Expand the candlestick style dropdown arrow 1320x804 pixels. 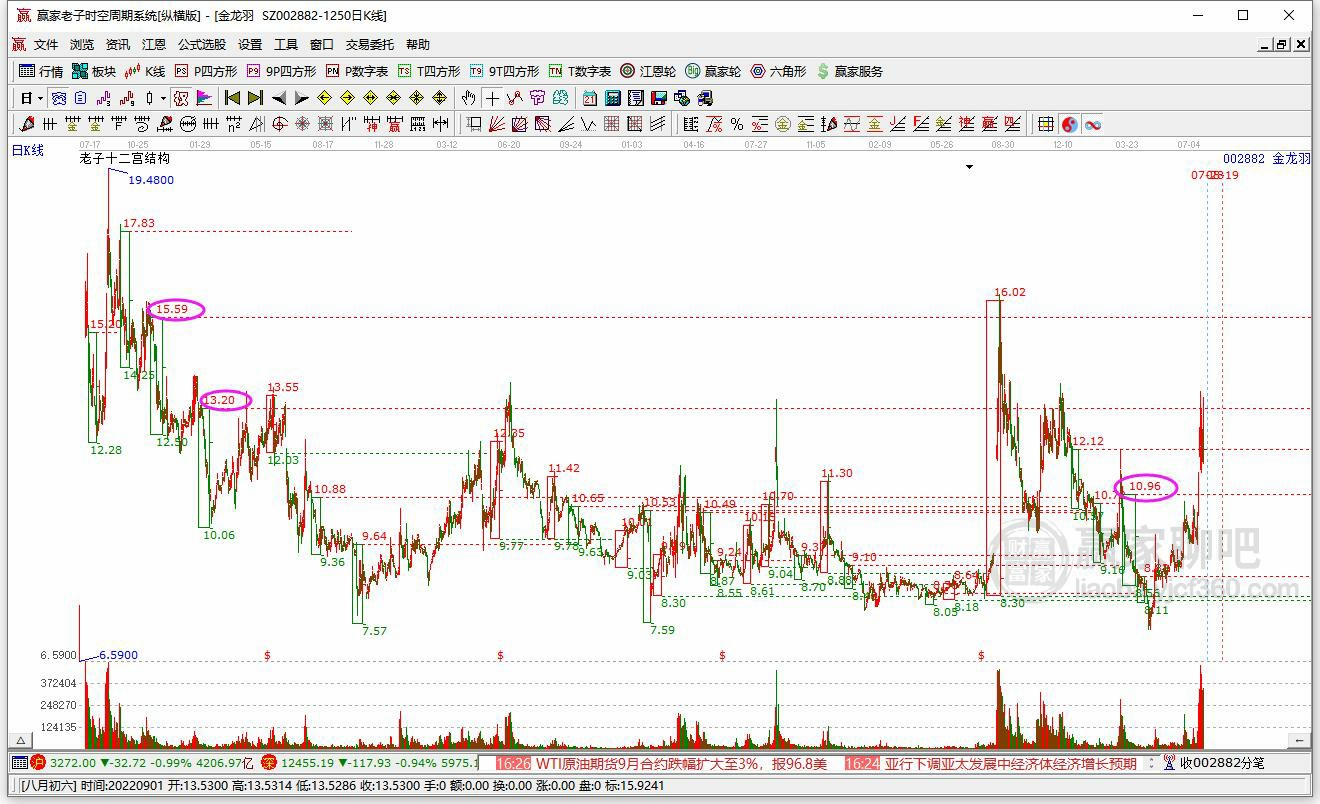(163, 98)
